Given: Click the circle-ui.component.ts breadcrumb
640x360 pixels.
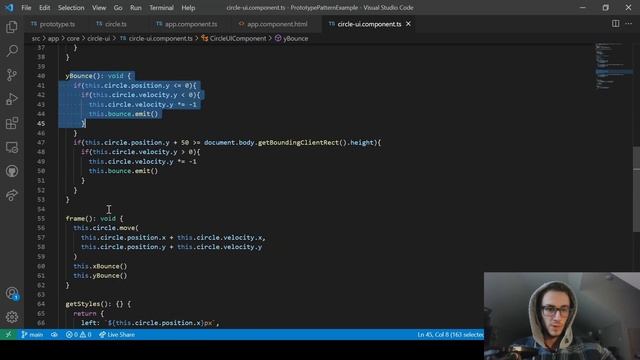Looking at the screenshot, I should pyautogui.click(x=156, y=38).
